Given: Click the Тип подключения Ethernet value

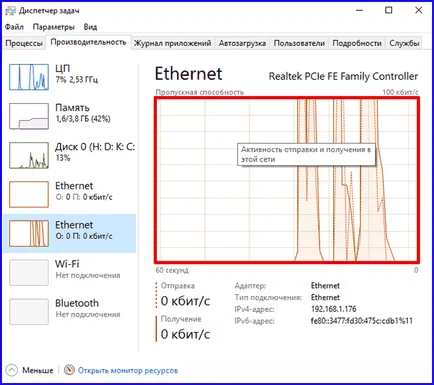Looking at the screenshot, I should 325,297.
